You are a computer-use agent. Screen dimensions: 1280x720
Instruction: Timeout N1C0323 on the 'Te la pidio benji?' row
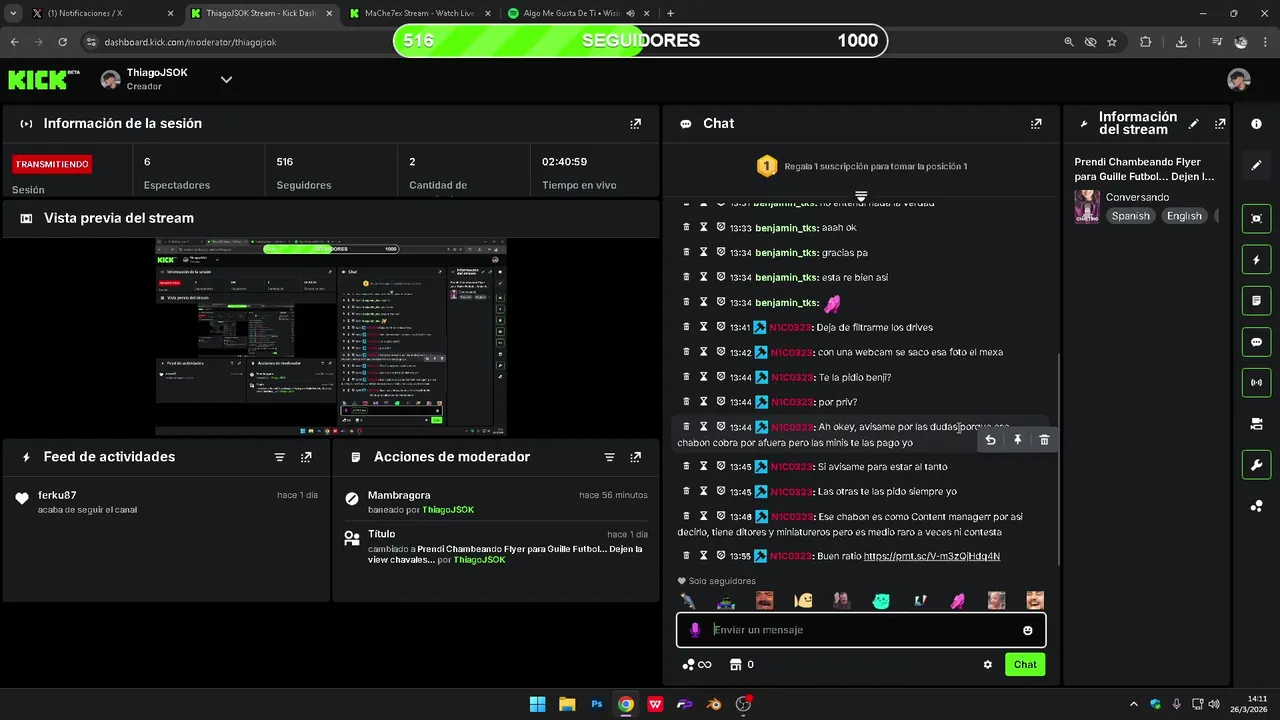click(704, 377)
